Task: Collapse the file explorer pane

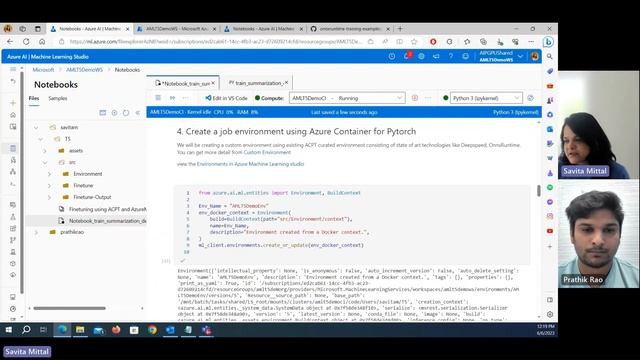Action: pos(138,113)
